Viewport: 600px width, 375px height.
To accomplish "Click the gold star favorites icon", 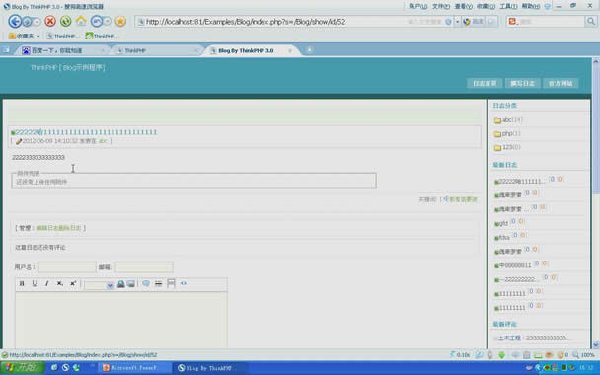I will [x=120, y=21].
